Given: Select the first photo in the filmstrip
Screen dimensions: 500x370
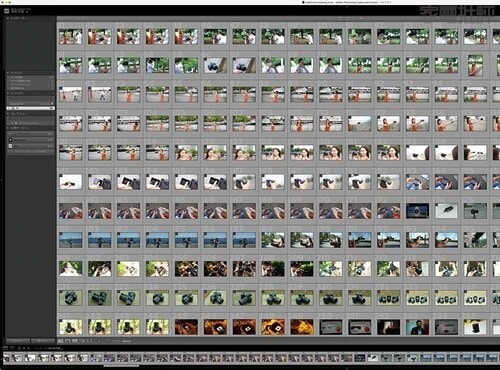Looking at the screenshot, I should [6, 358].
